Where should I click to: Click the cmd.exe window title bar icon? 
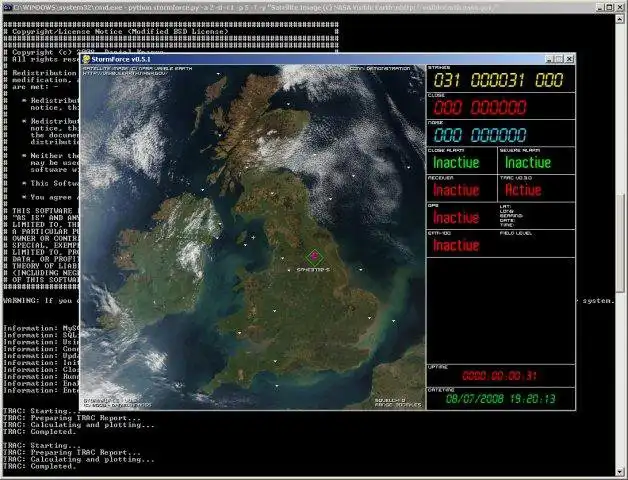tap(6, 7)
